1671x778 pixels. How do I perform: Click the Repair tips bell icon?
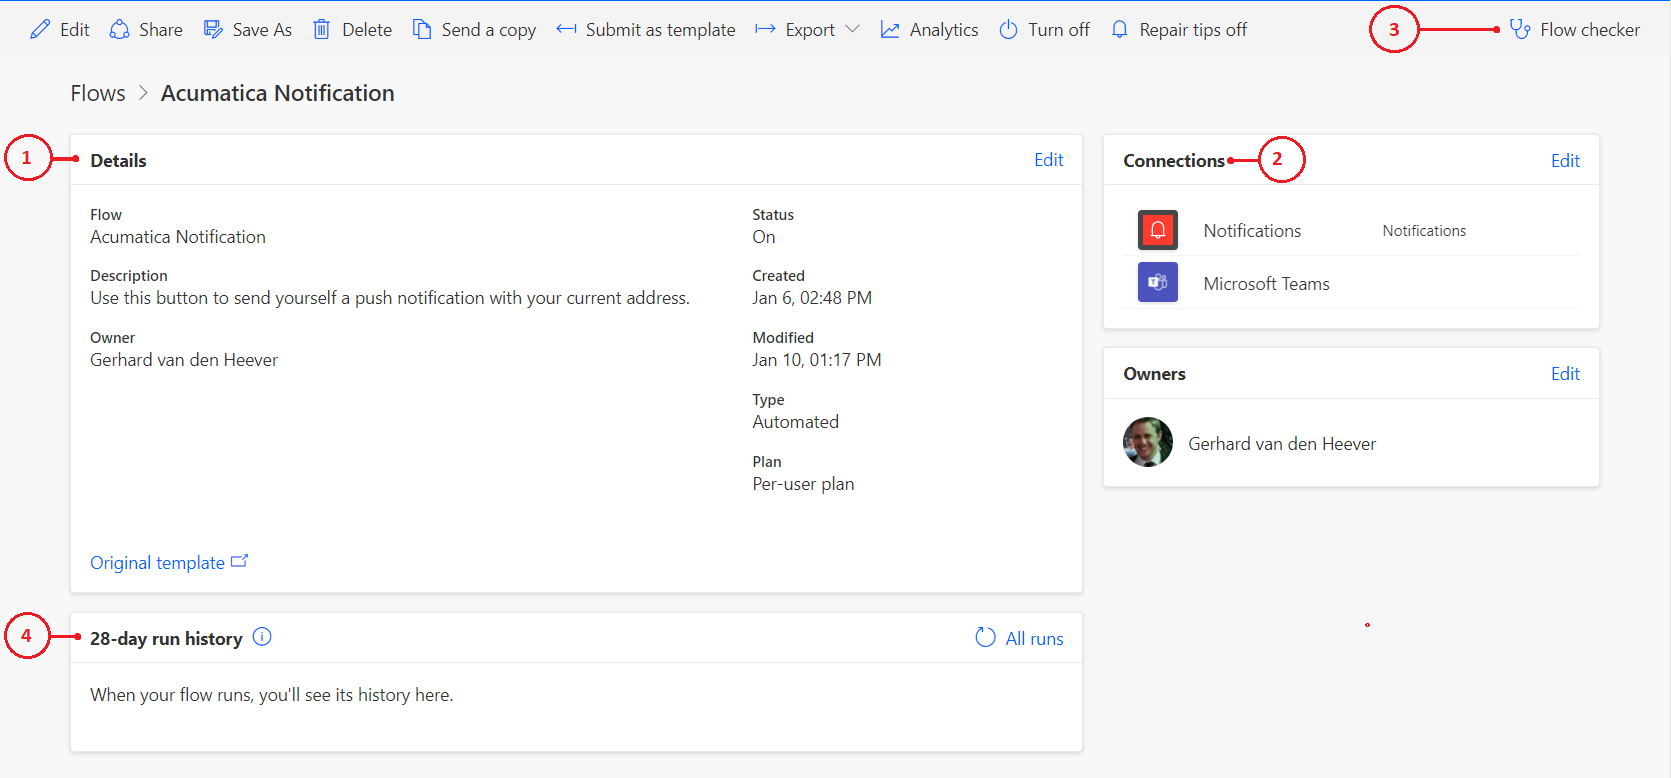click(x=1120, y=30)
